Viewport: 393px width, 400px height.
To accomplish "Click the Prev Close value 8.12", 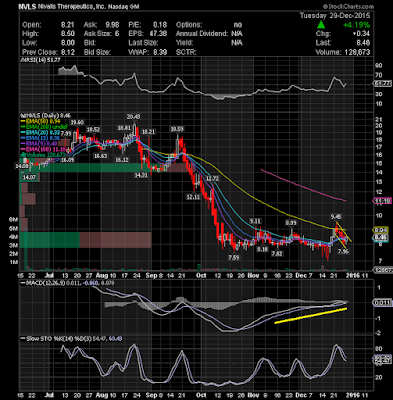I will coord(68,52).
